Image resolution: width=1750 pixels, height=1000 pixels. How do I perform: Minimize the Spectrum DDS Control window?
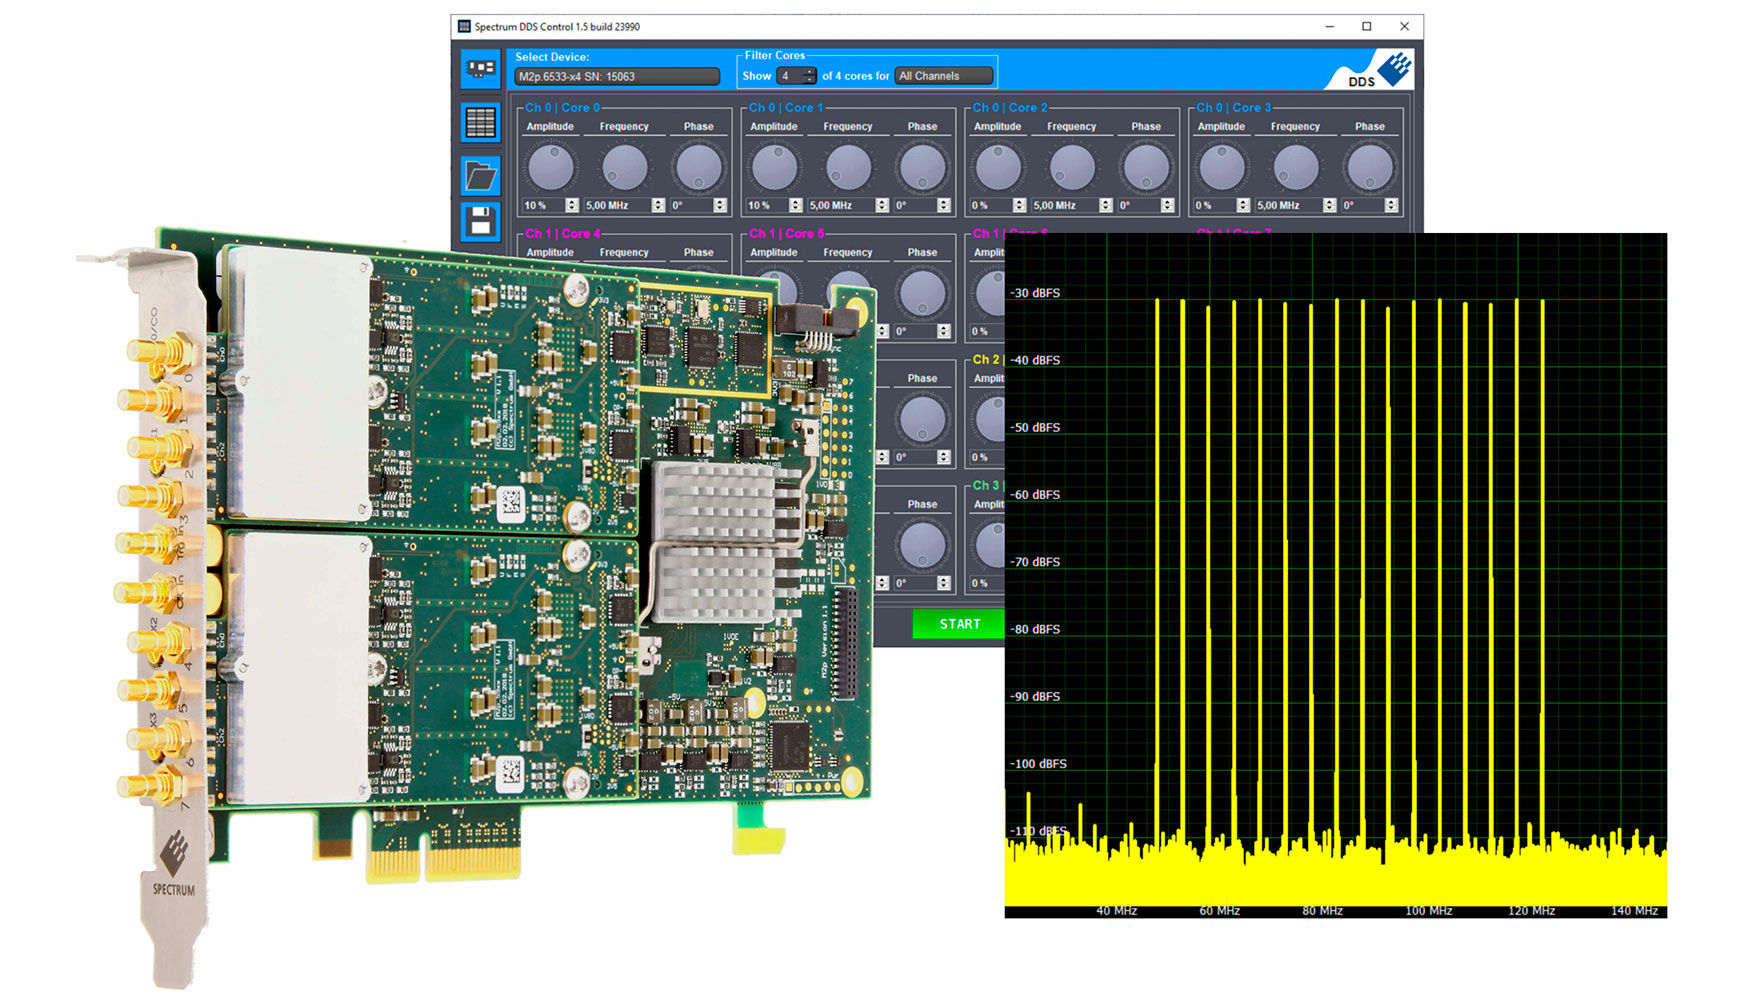point(1330,27)
